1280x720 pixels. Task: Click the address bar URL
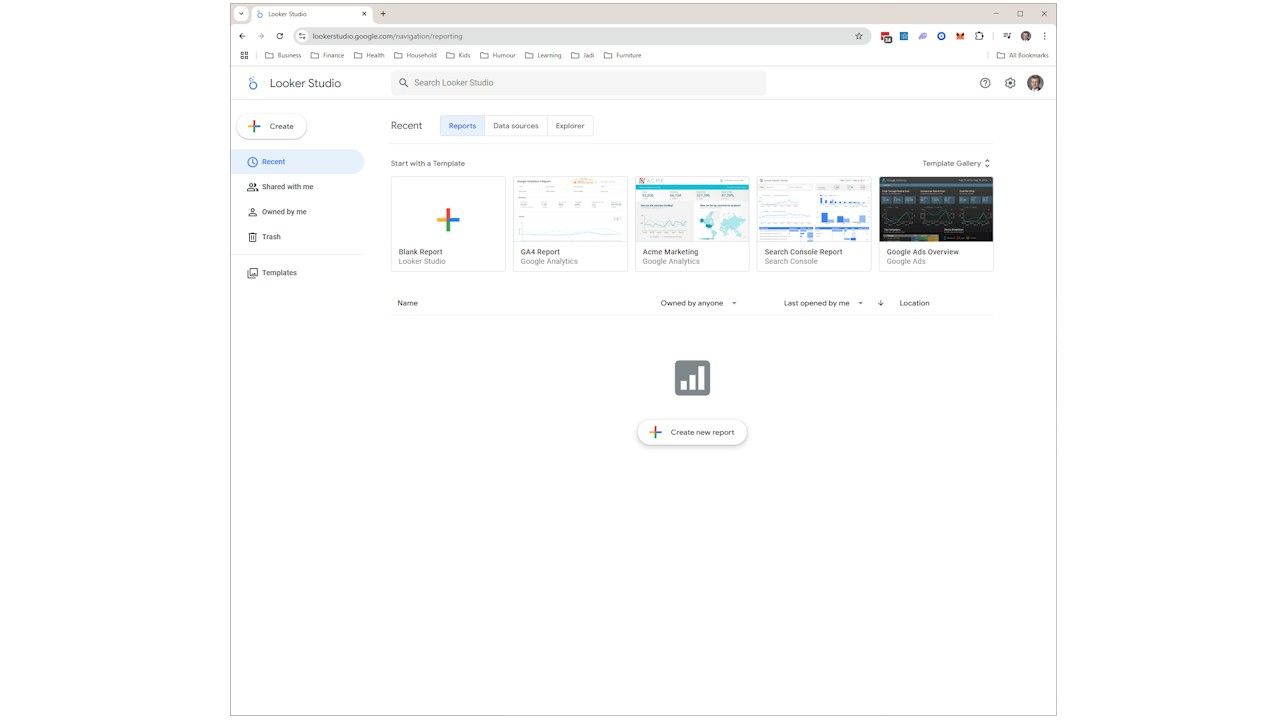[388, 36]
